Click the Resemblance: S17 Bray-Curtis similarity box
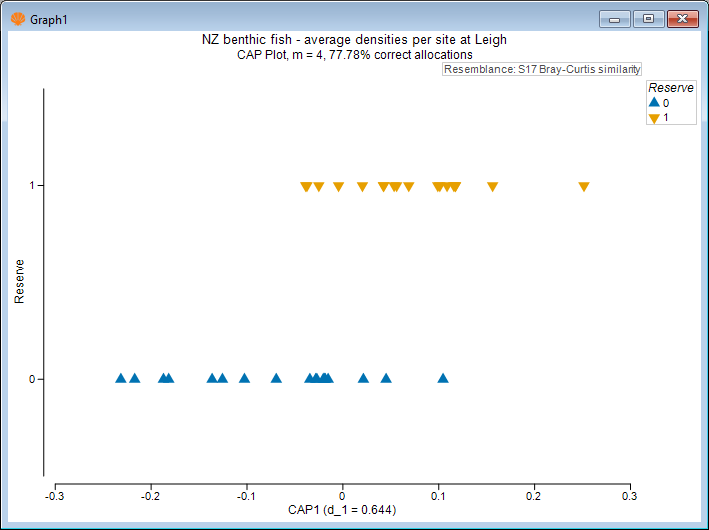709x530 pixels. click(542, 70)
